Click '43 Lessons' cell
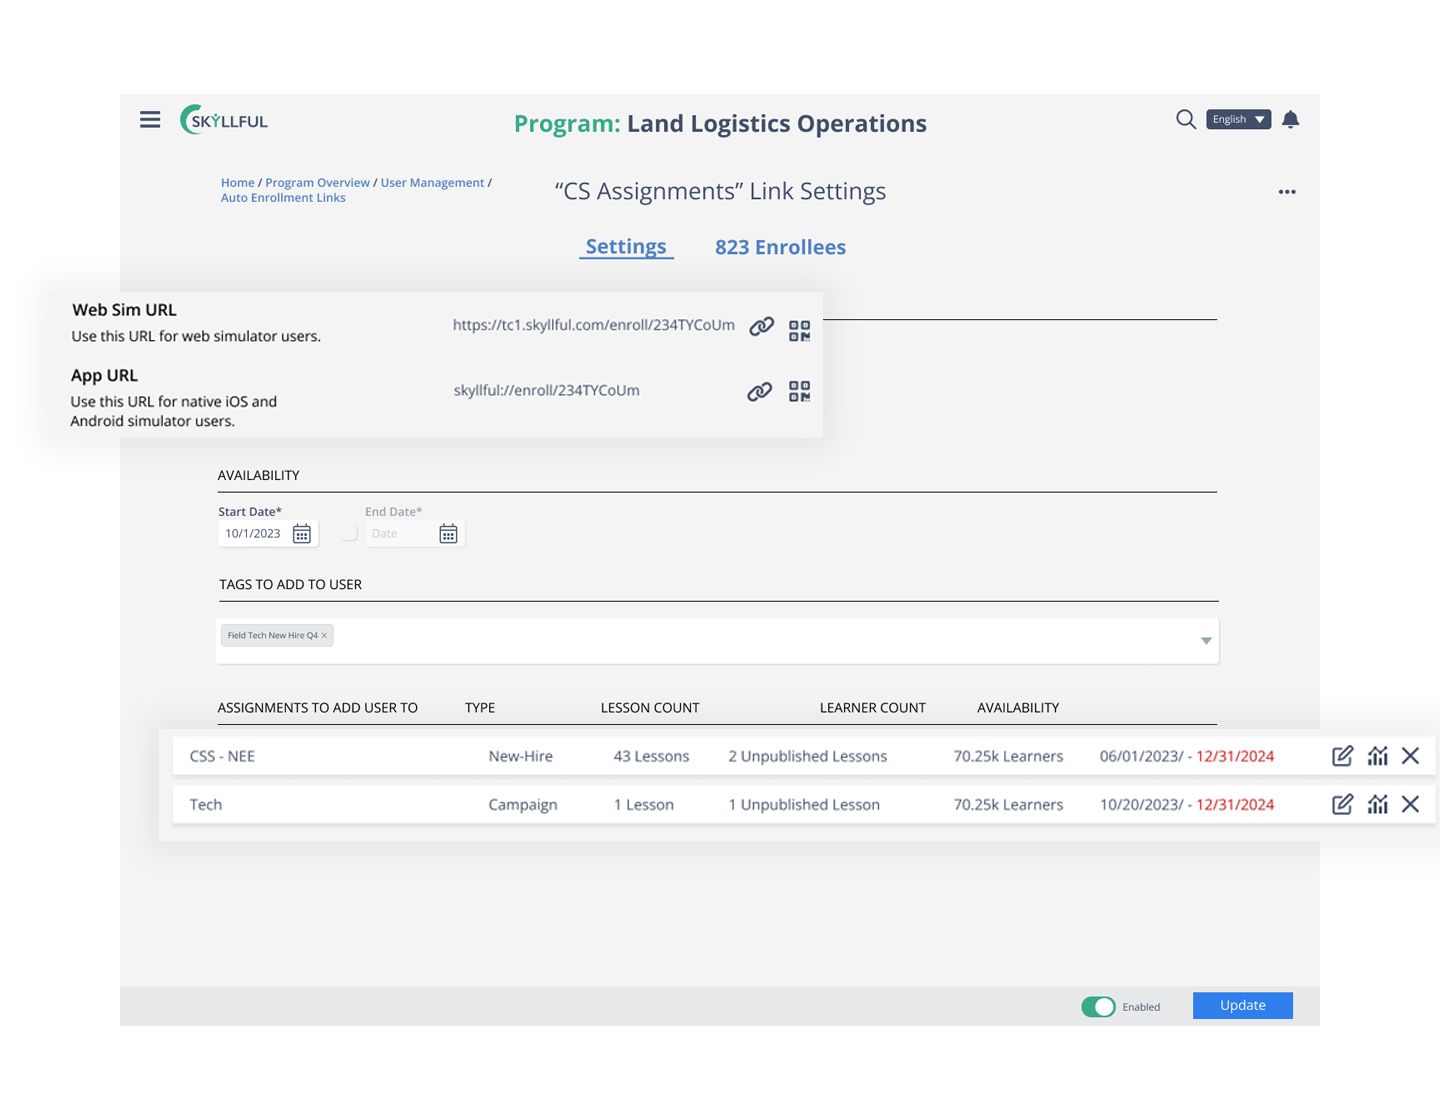This screenshot has height=1120, width=1440. (651, 756)
